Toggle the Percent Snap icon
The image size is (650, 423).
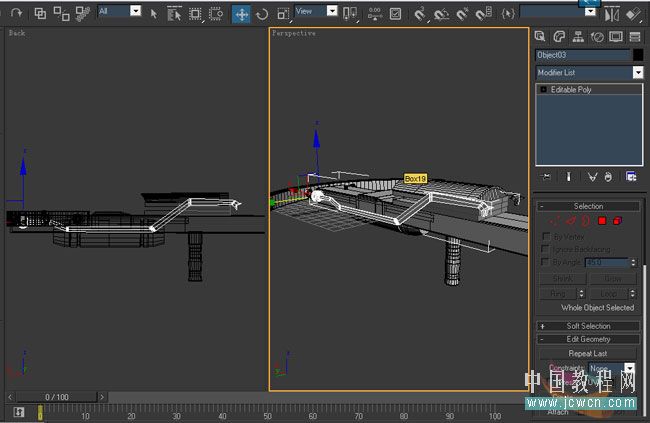tap(462, 15)
